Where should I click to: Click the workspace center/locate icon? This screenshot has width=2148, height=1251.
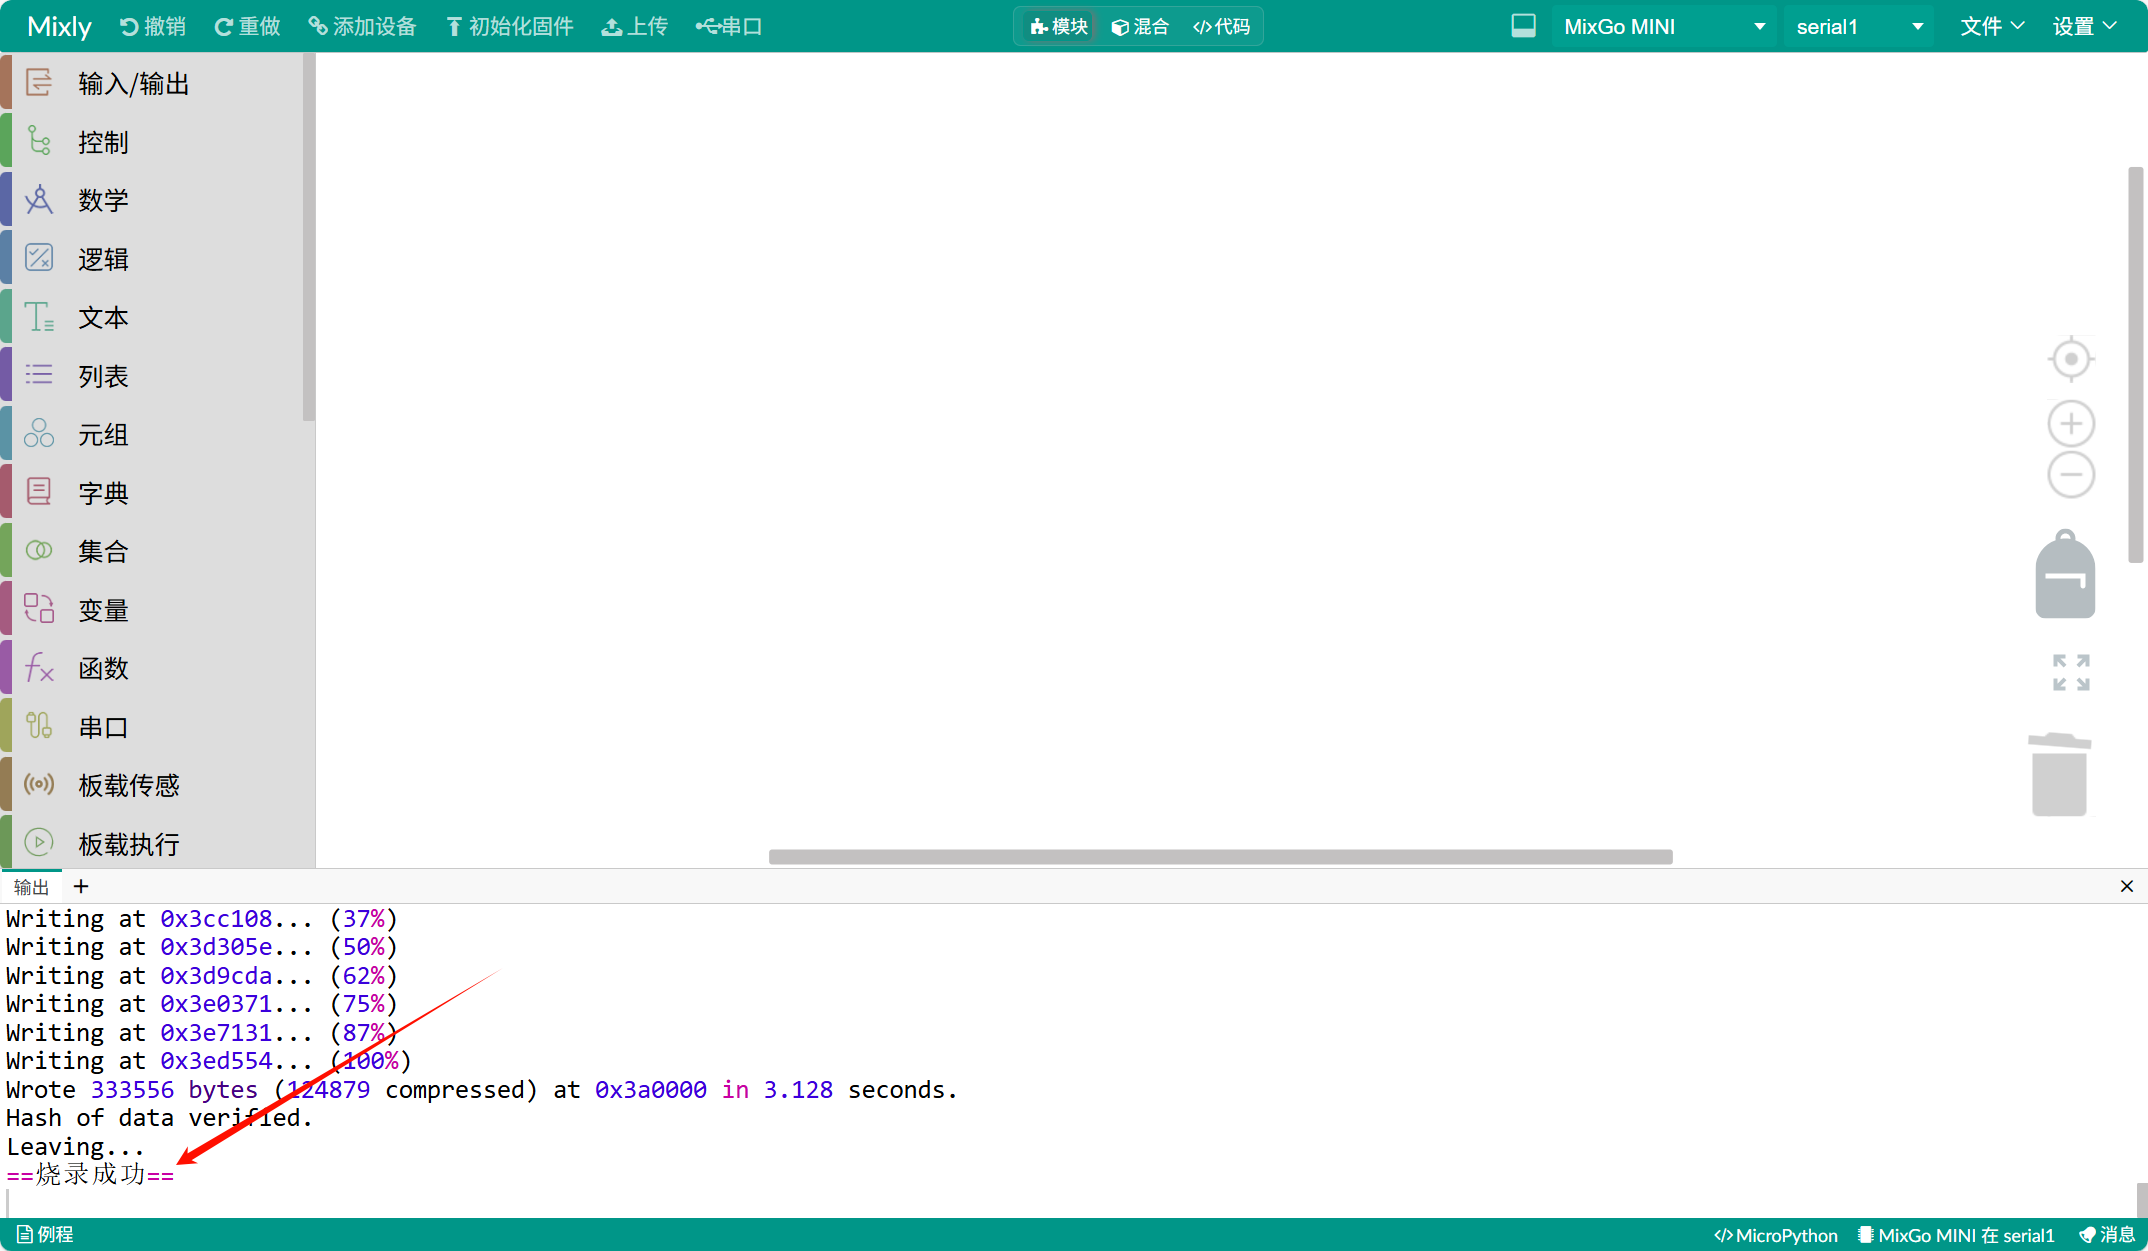(x=2071, y=359)
